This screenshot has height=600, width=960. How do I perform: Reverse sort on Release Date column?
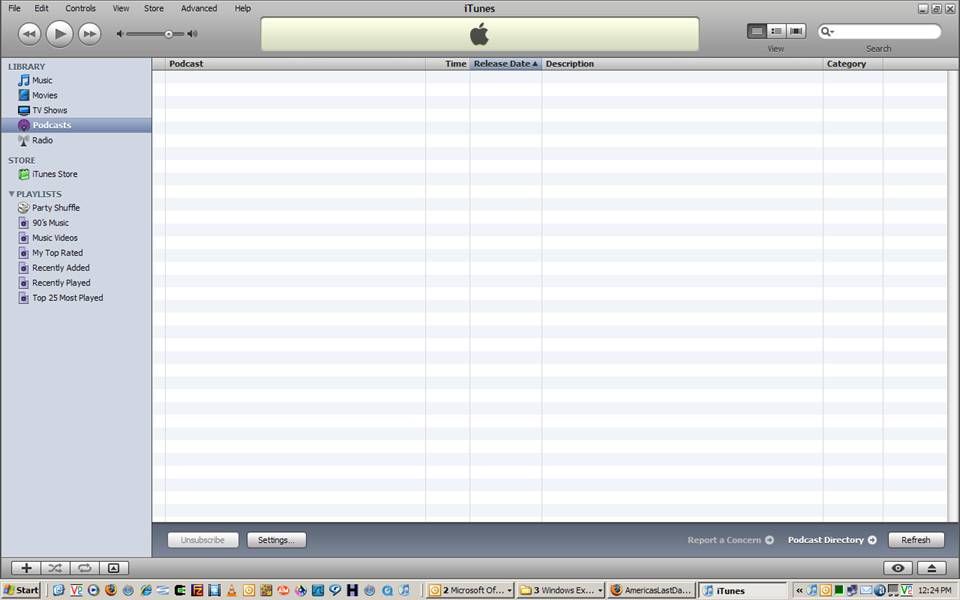506,64
